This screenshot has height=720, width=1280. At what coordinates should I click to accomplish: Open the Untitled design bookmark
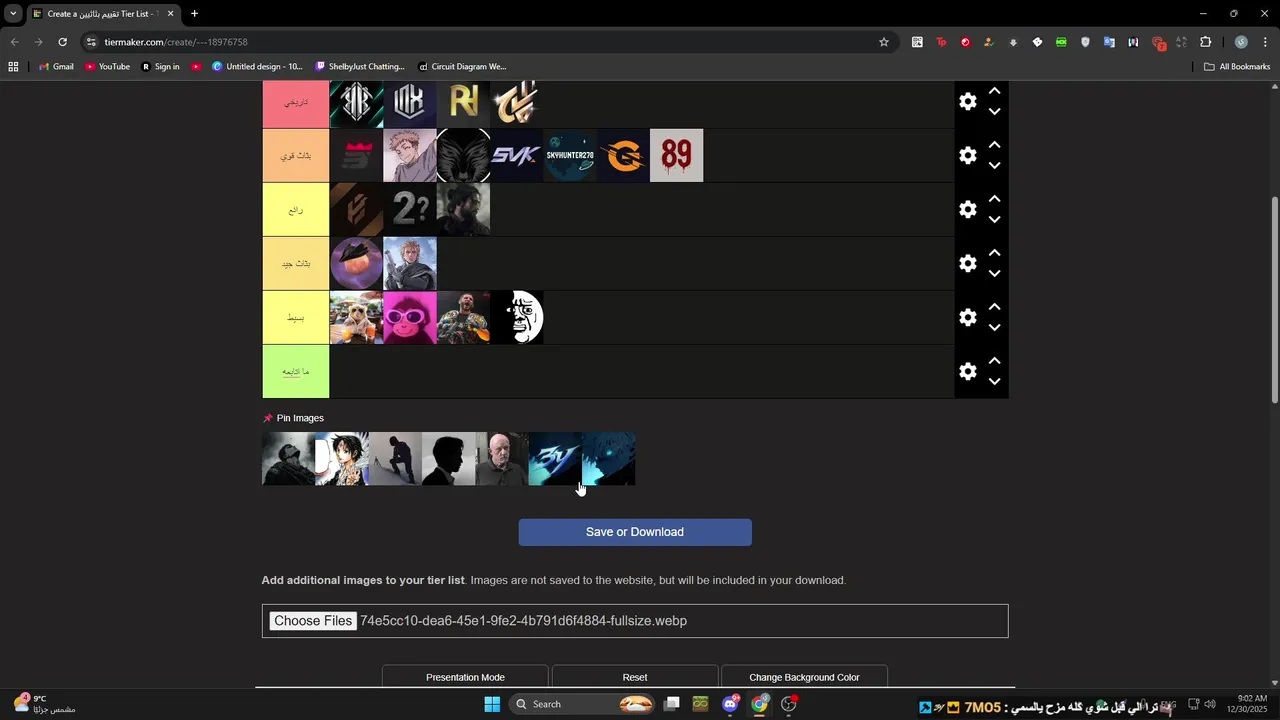(257, 67)
